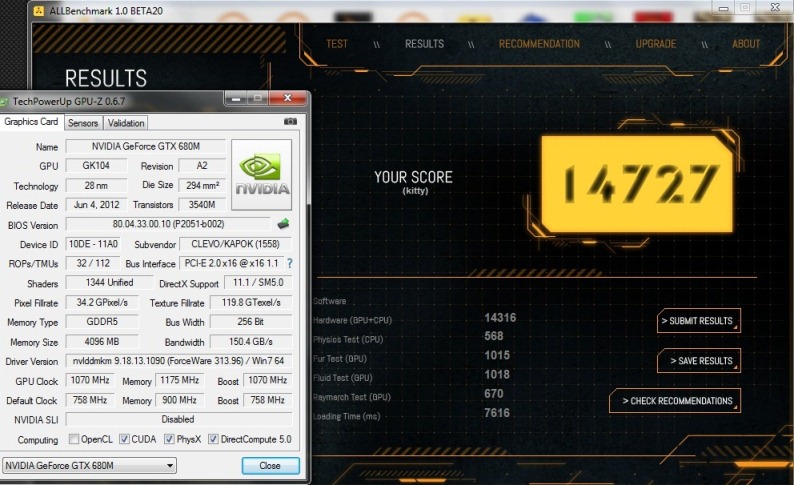Image resolution: width=794 pixels, height=485 pixels.
Task: Click the GPU-Z screenshot camera icon
Action: [290, 122]
